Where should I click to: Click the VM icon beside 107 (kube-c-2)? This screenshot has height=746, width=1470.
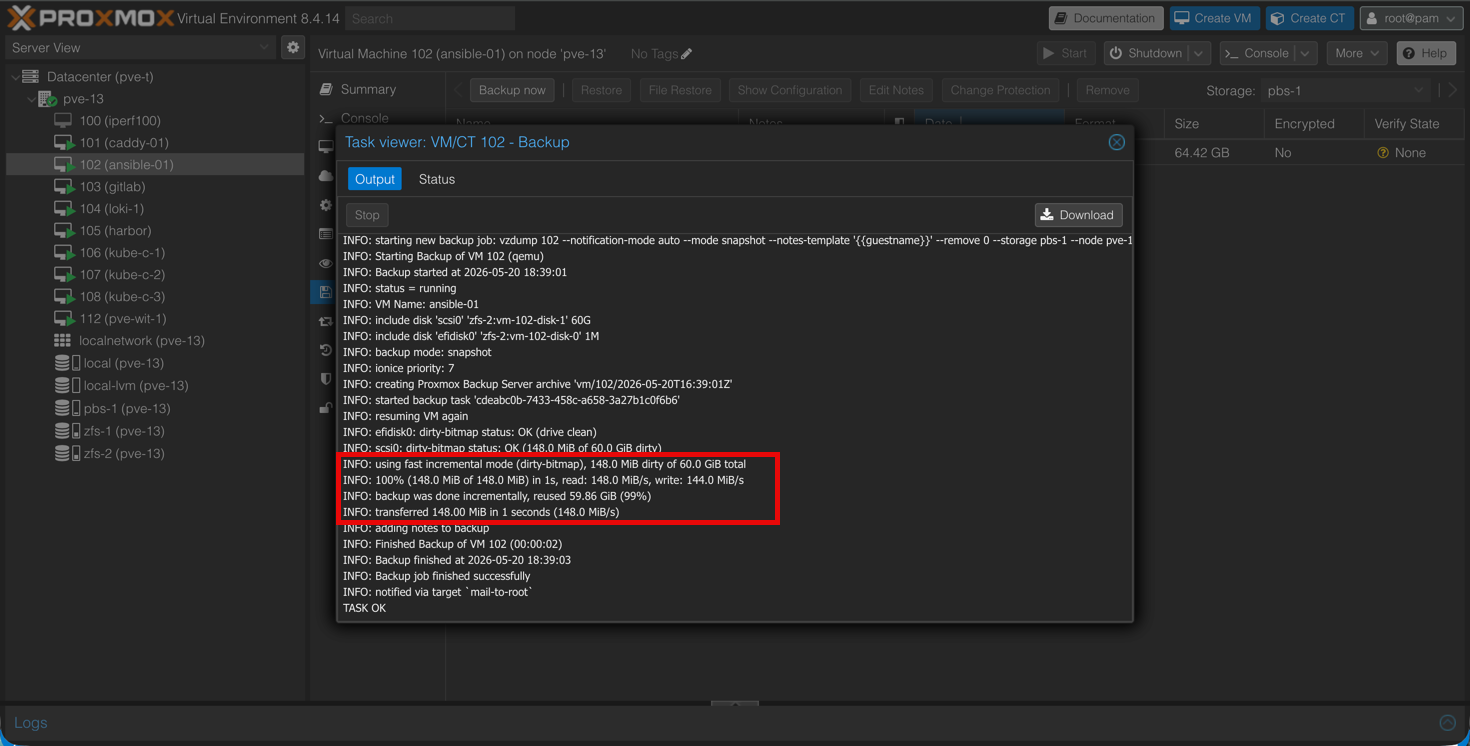coord(63,275)
